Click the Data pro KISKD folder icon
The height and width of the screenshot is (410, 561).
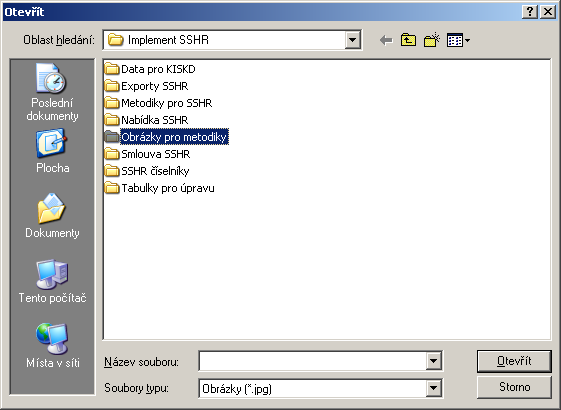[112, 69]
